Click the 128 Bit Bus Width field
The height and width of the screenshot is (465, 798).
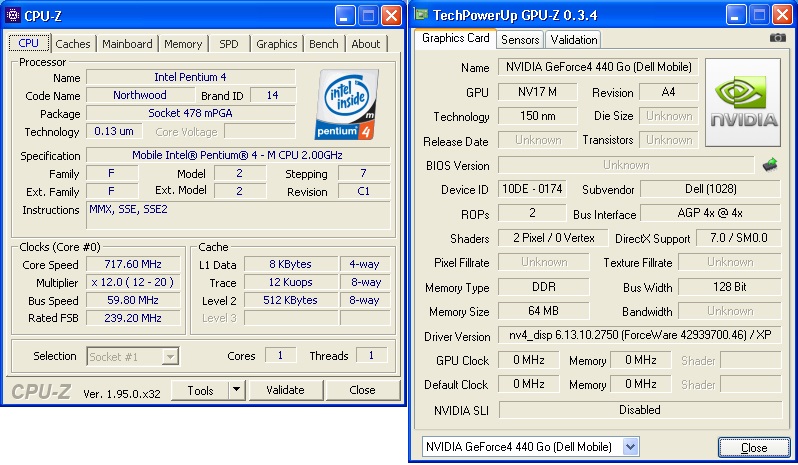730,287
